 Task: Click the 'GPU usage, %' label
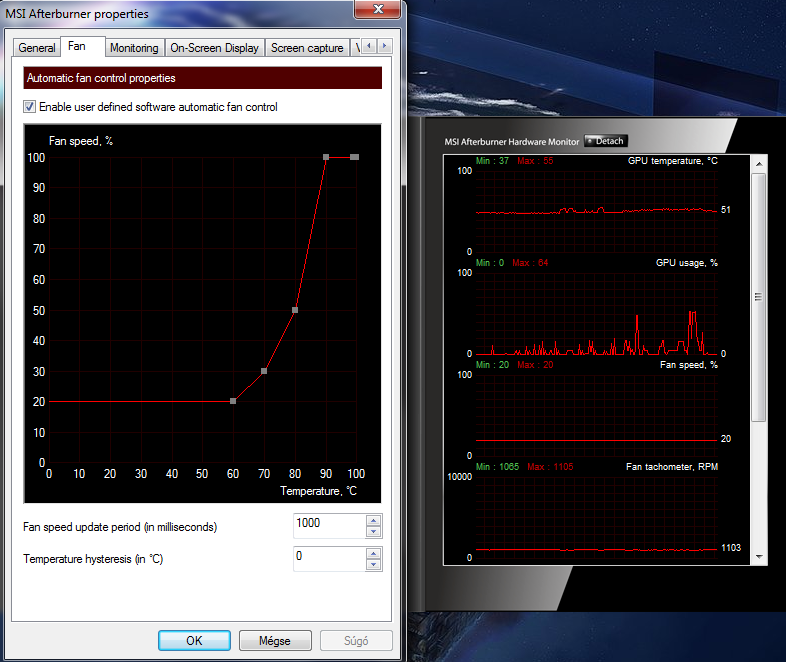687,263
